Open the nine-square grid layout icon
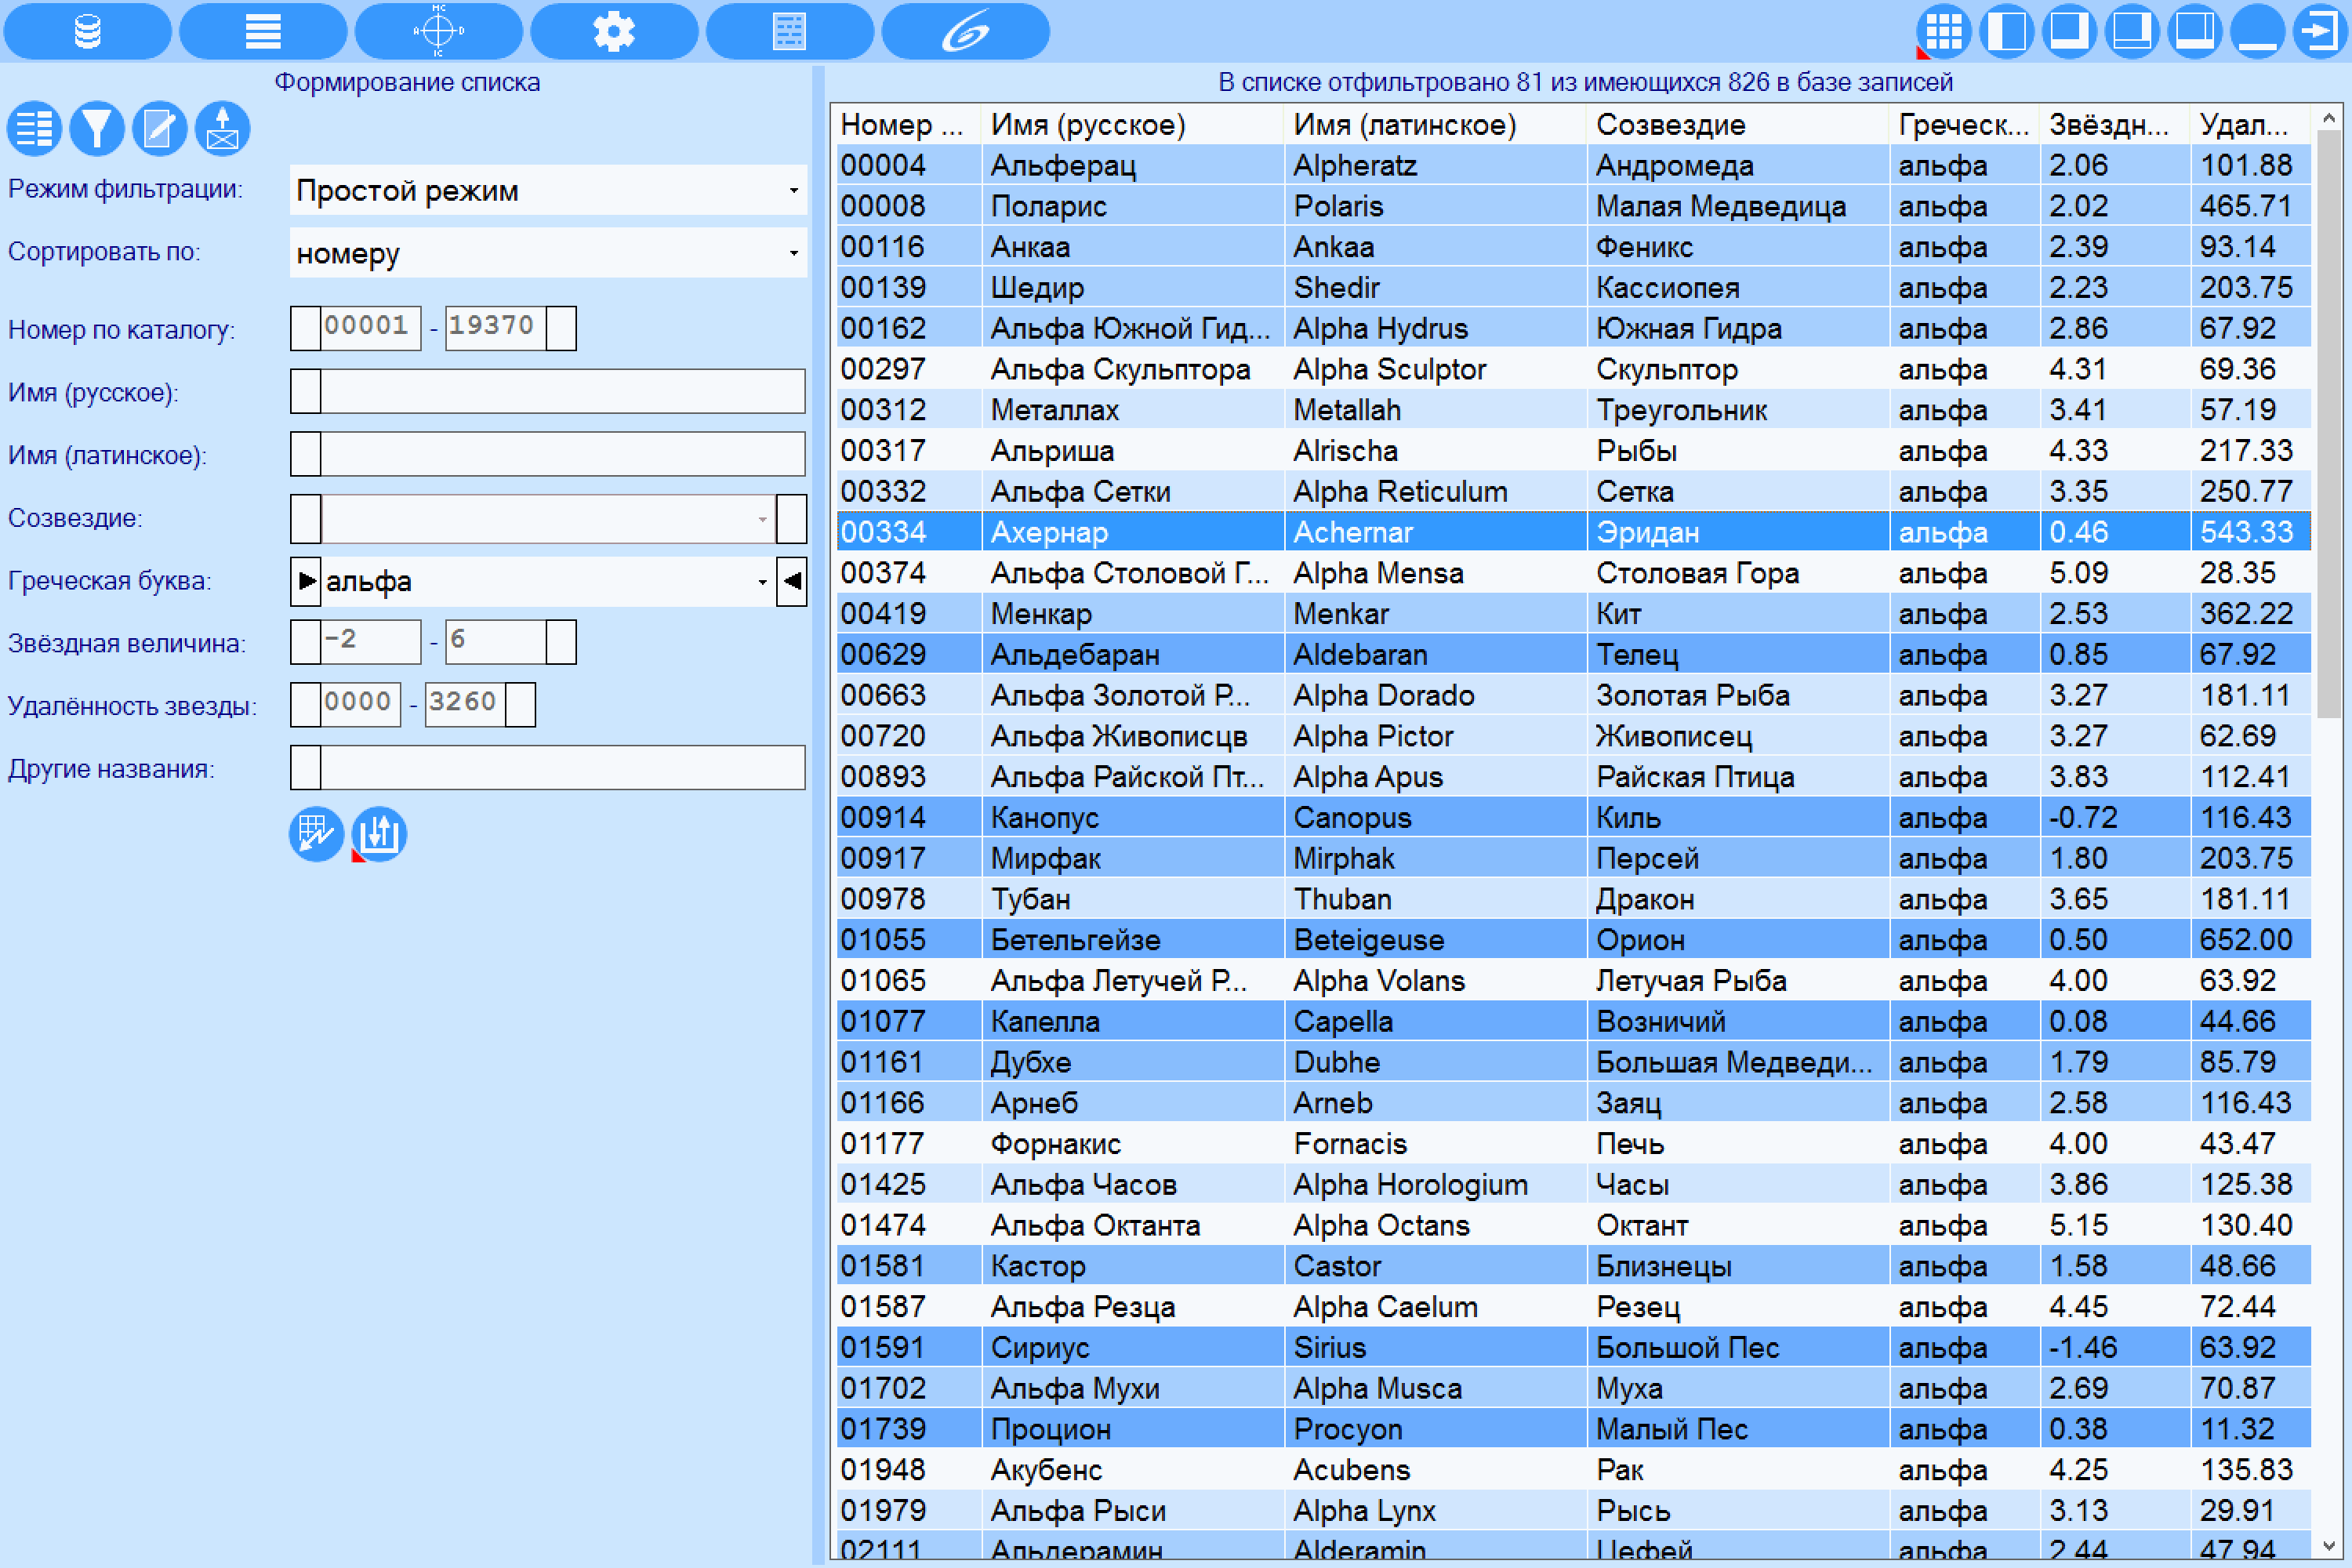Viewport: 2352px width, 1568px height. [1943, 31]
